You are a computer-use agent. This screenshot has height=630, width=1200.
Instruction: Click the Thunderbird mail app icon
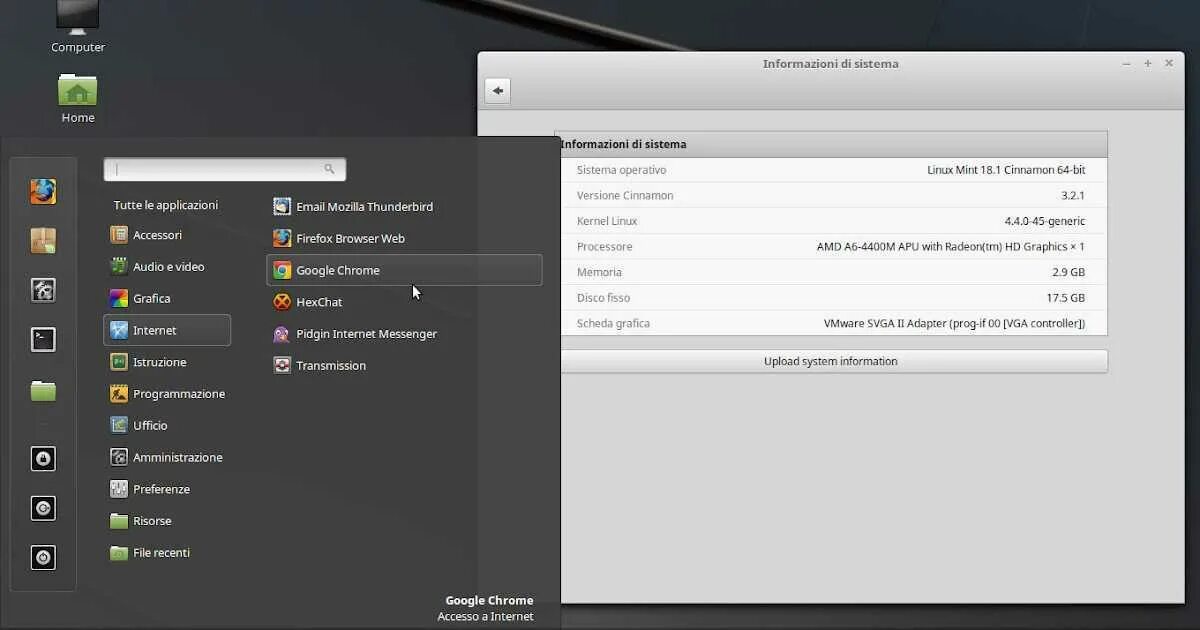pos(282,207)
